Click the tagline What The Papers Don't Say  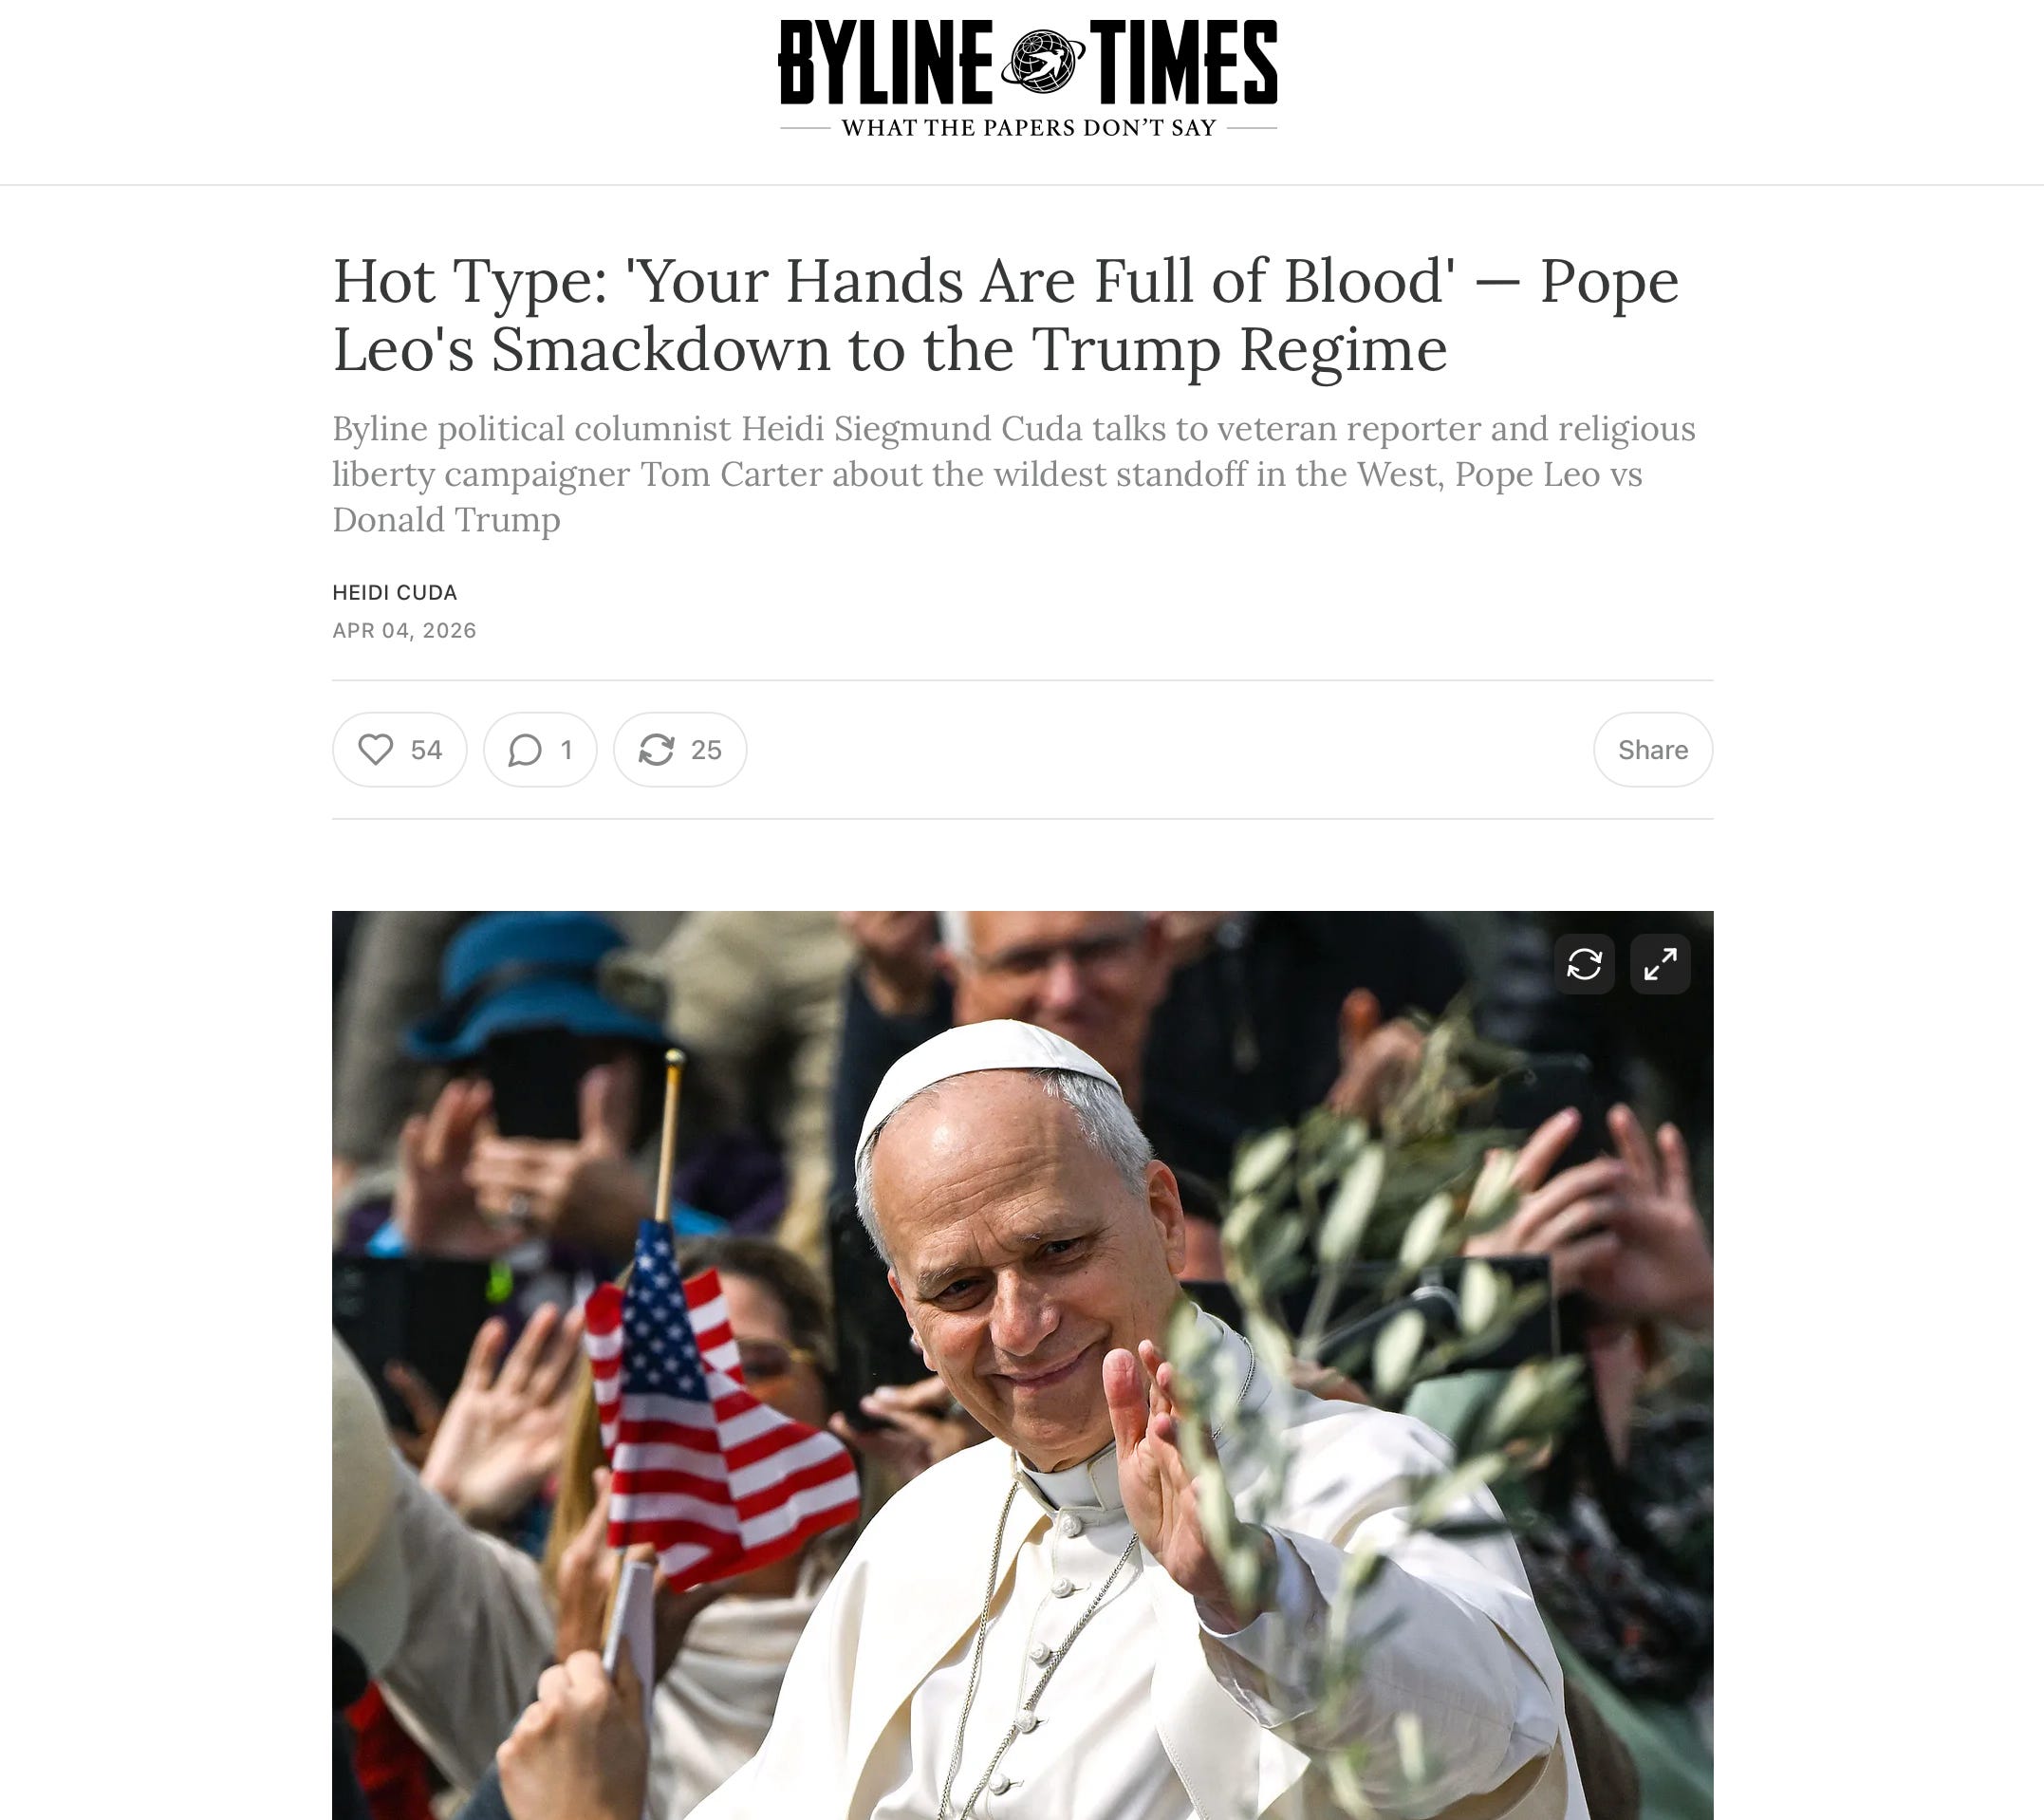pos(1028,128)
